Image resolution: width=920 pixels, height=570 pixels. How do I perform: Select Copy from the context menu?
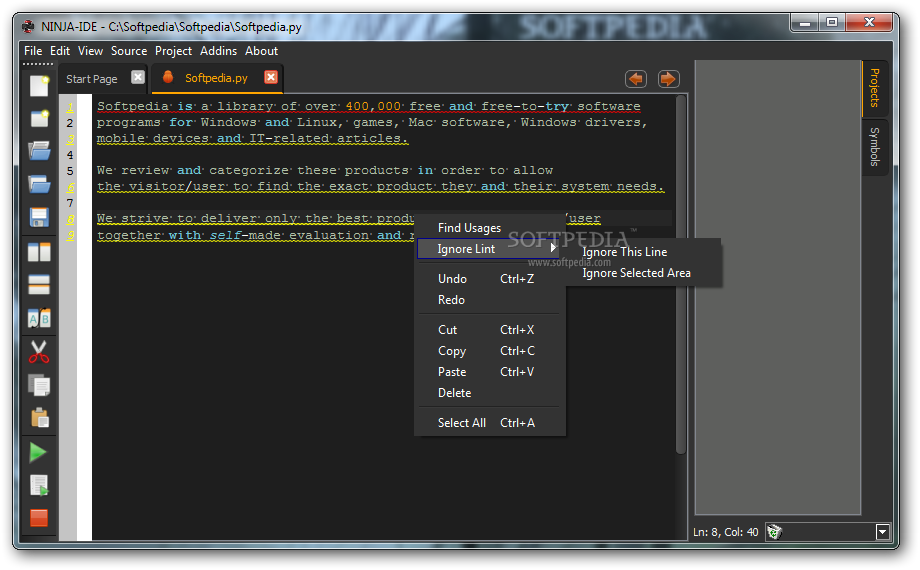[x=488, y=351]
